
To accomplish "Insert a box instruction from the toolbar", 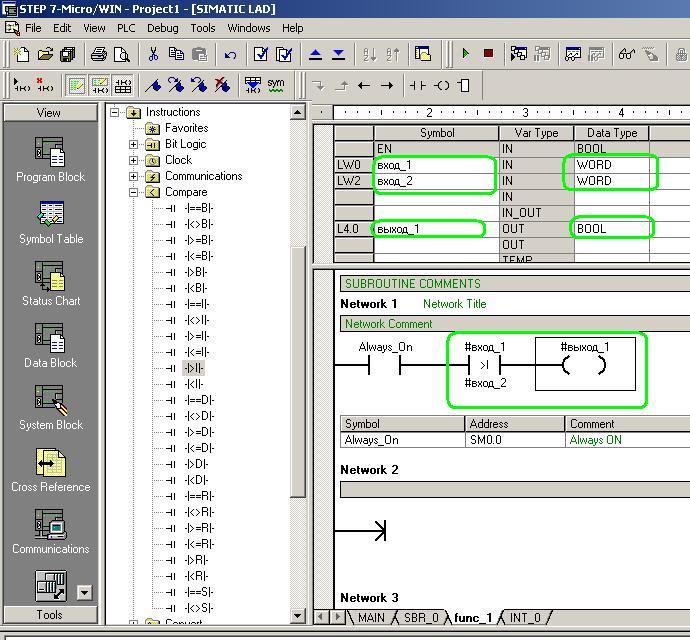I will (x=464, y=85).
